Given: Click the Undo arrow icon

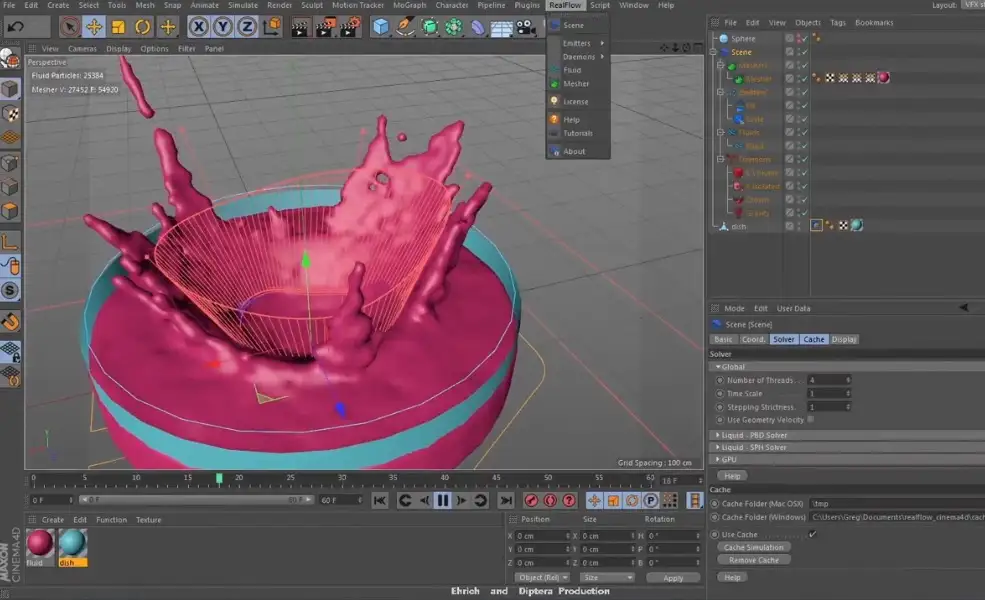Looking at the screenshot, I should (x=16, y=27).
